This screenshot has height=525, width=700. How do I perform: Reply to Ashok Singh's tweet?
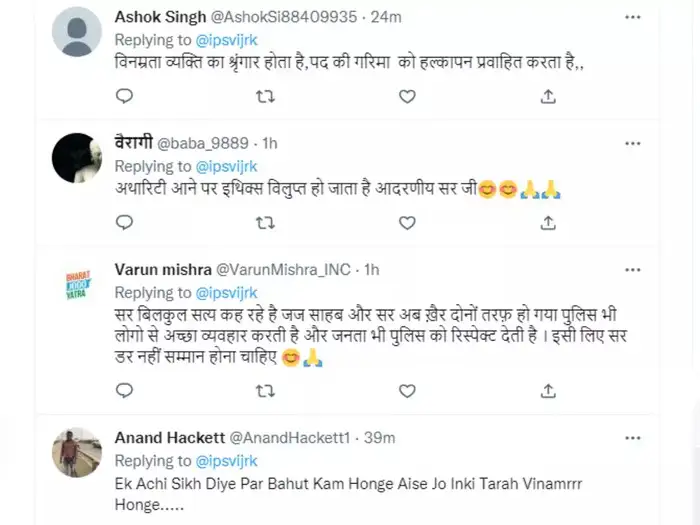(124, 97)
